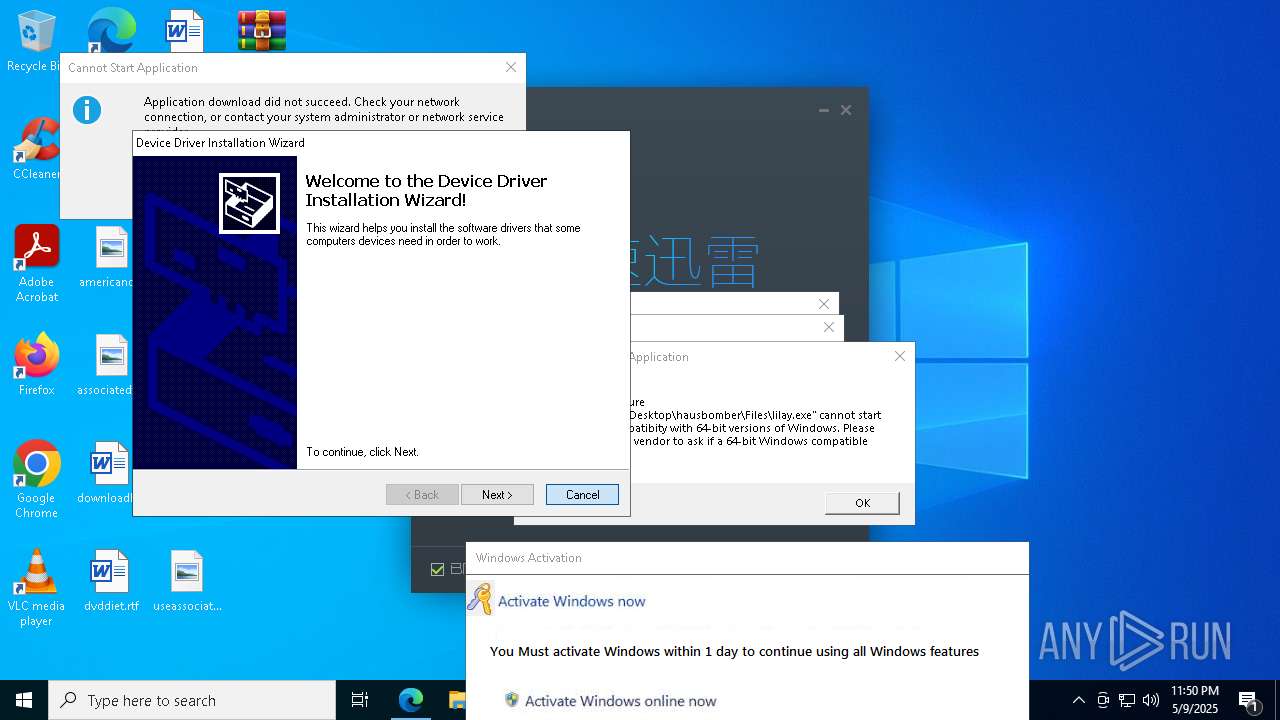
Task: Open the volume control tray icon
Action: tap(1151, 700)
